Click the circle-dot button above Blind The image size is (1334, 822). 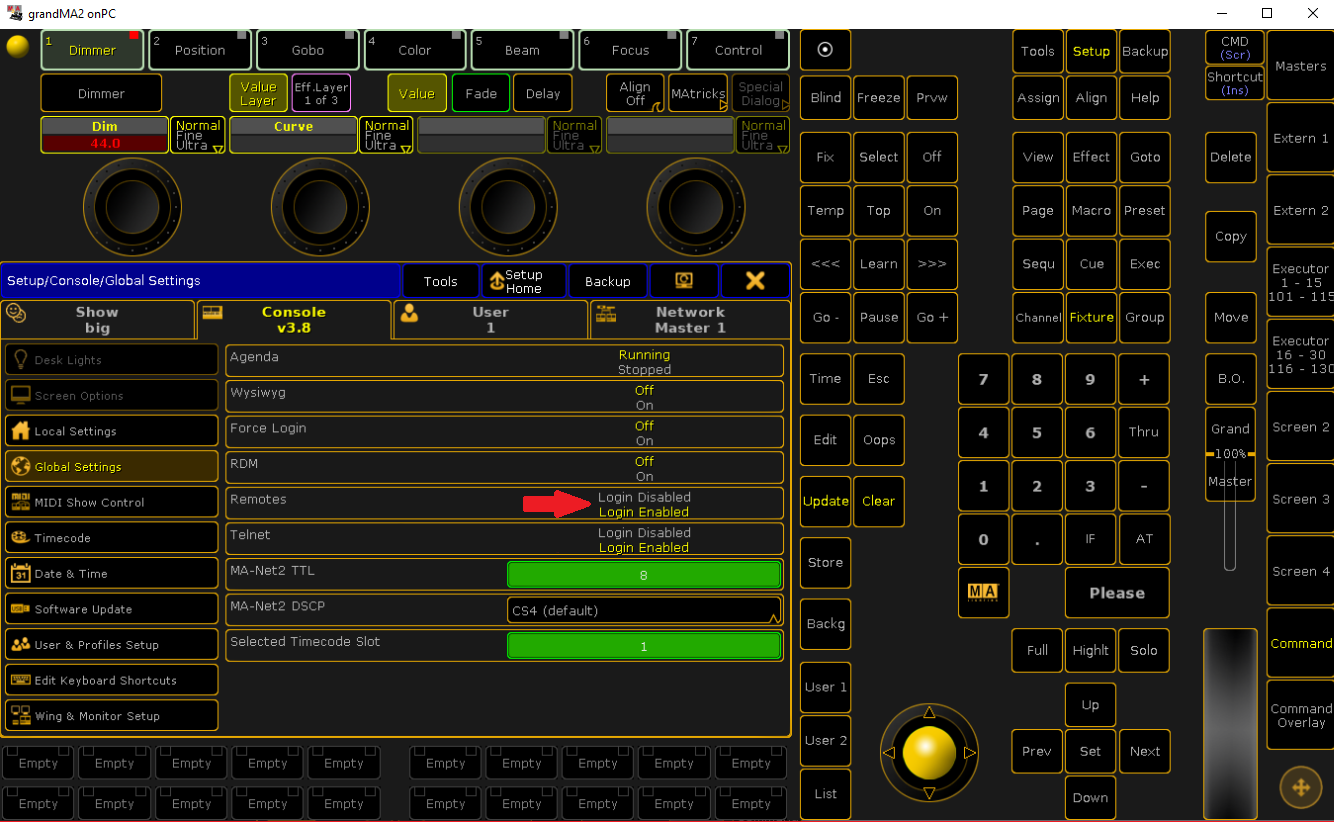pyautogui.click(x=825, y=50)
